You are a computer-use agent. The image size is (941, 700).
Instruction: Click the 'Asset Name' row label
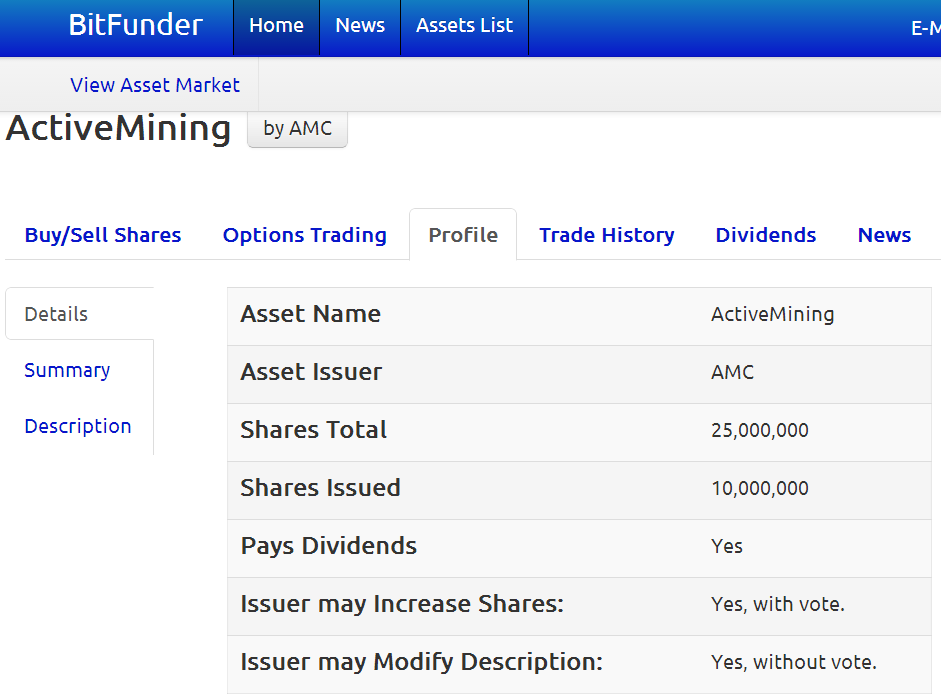coord(310,314)
